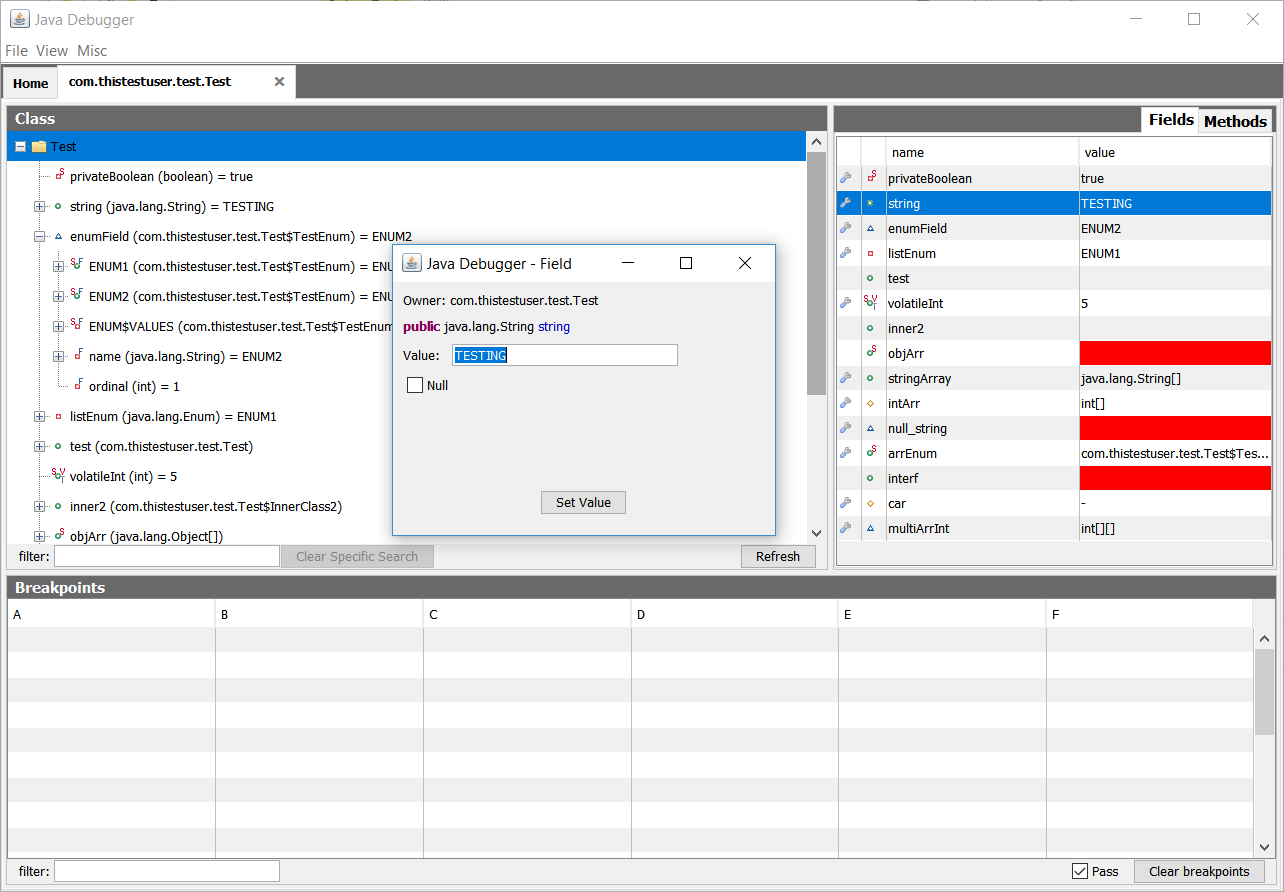Expand the inner2 tree node
Image resolution: width=1284 pixels, height=892 pixels.
[40, 507]
